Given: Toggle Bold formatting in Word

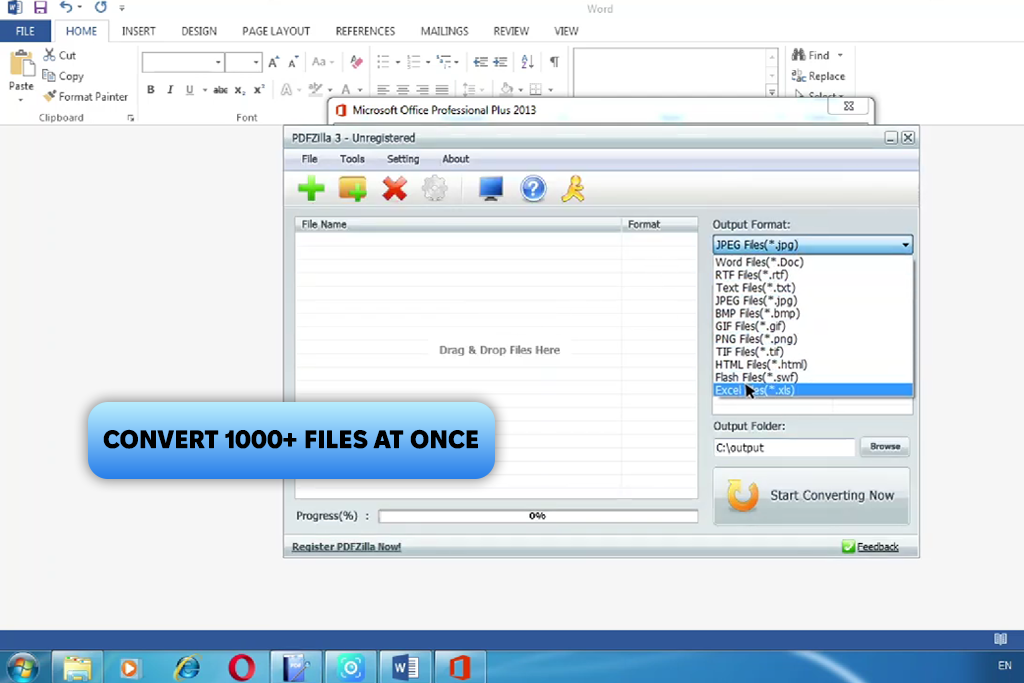Looking at the screenshot, I should [x=151, y=89].
